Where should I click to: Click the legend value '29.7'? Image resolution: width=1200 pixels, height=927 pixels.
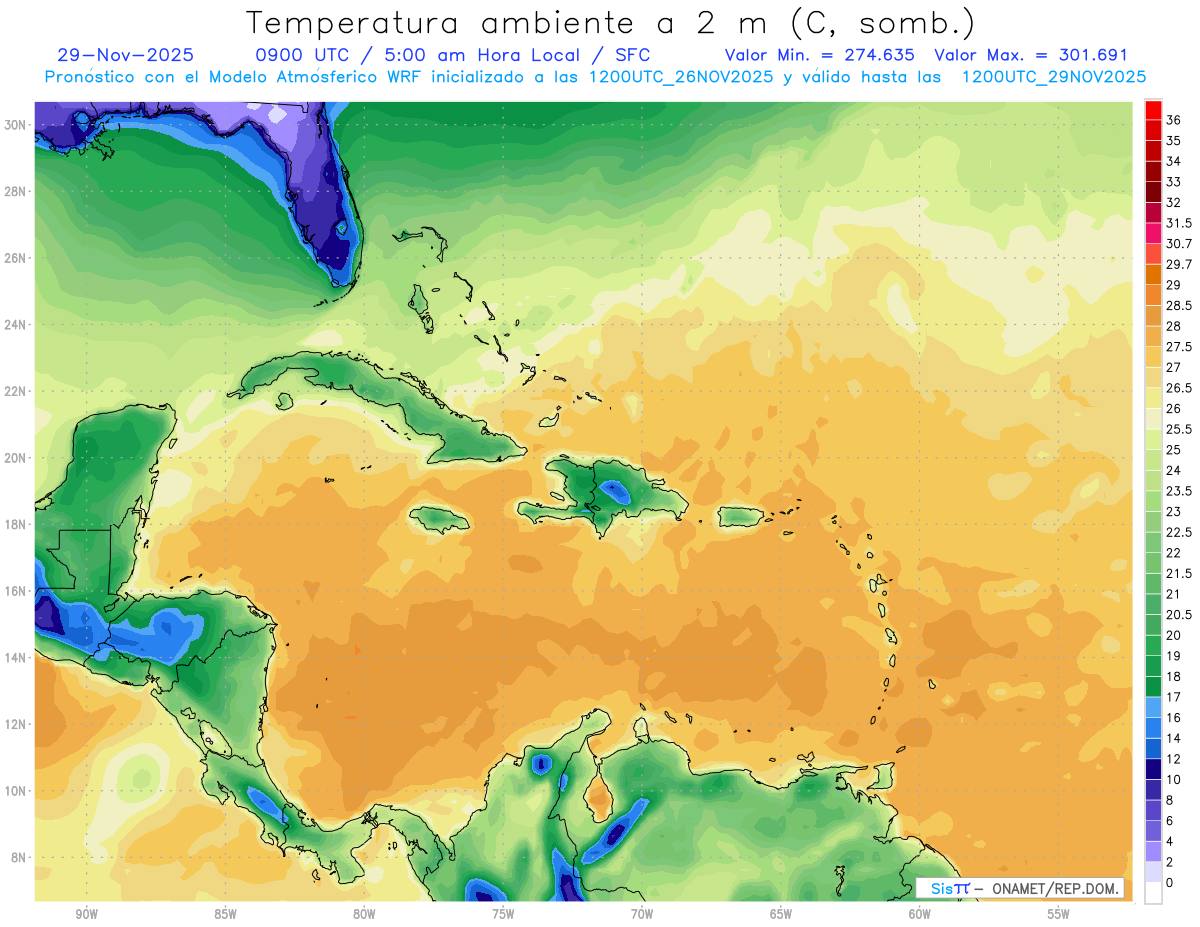pos(1179,264)
